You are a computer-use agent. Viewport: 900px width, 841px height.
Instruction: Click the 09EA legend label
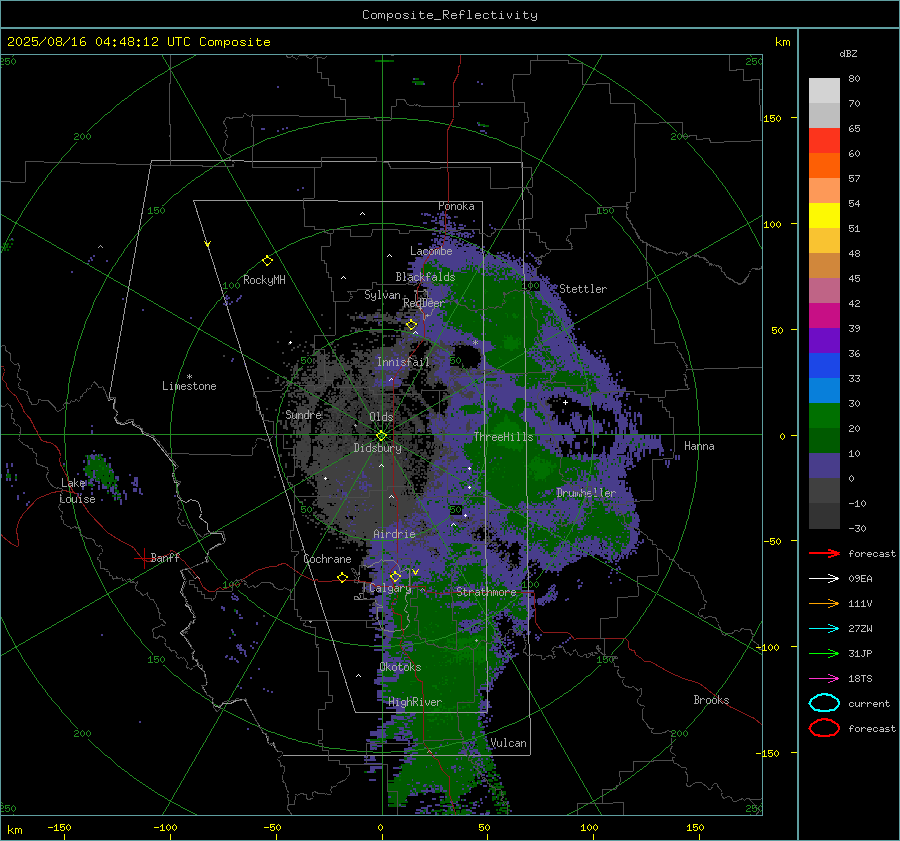[x=860, y=578]
